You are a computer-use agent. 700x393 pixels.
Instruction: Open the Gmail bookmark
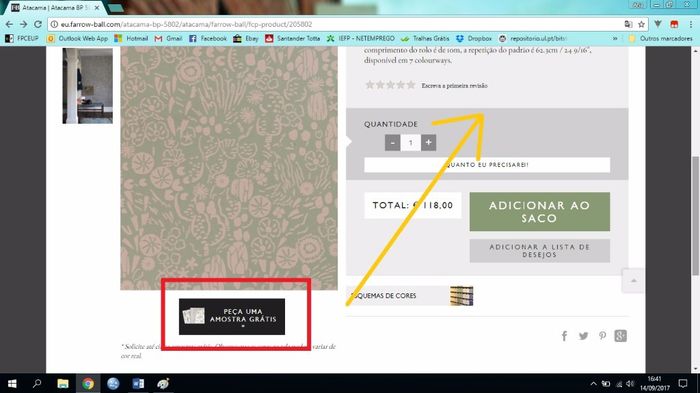168,38
